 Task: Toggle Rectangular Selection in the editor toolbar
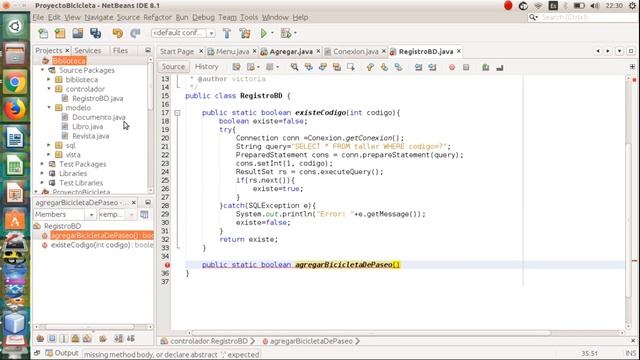click(x=351, y=67)
